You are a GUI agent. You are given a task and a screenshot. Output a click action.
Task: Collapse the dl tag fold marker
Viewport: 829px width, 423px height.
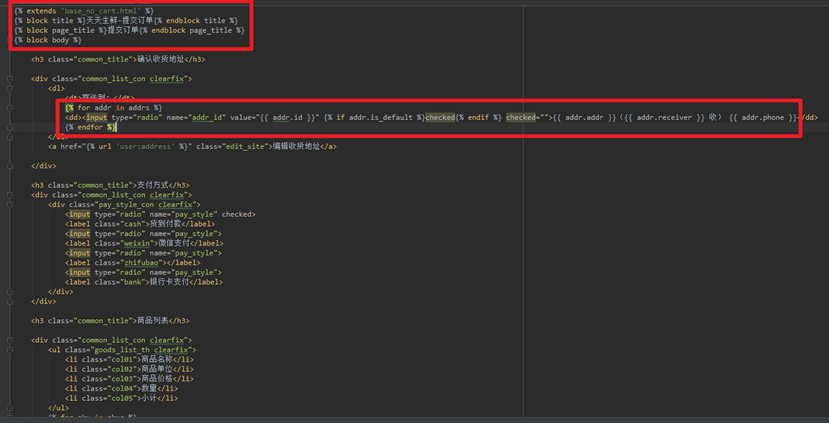coord(10,88)
